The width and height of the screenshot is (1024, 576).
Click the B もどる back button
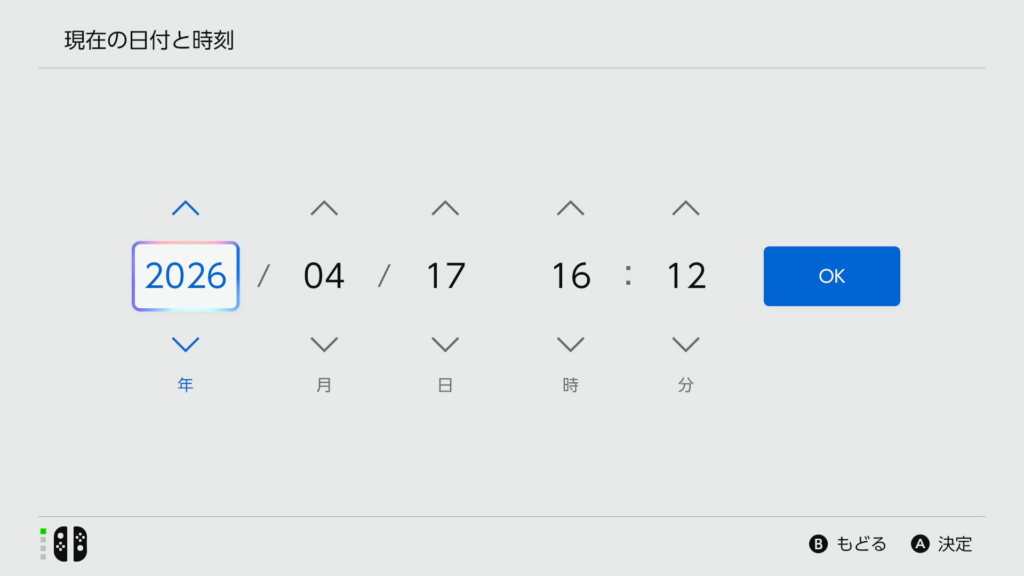pyautogui.click(x=848, y=544)
